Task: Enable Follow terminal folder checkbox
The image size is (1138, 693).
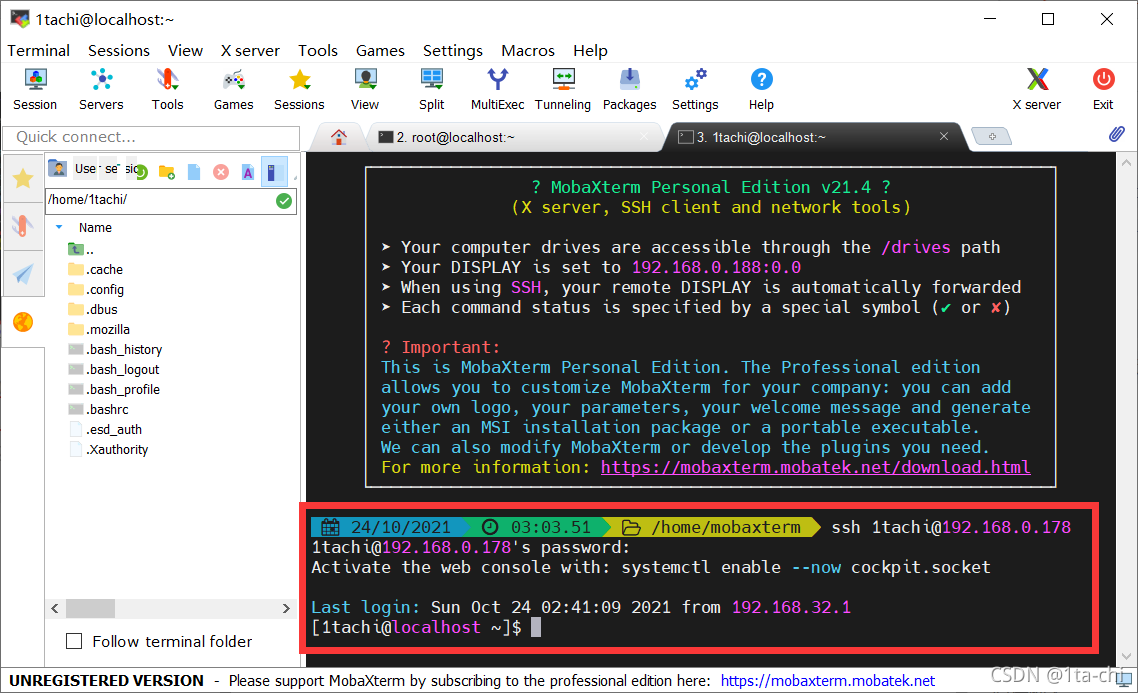Action: tap(74, 641)
